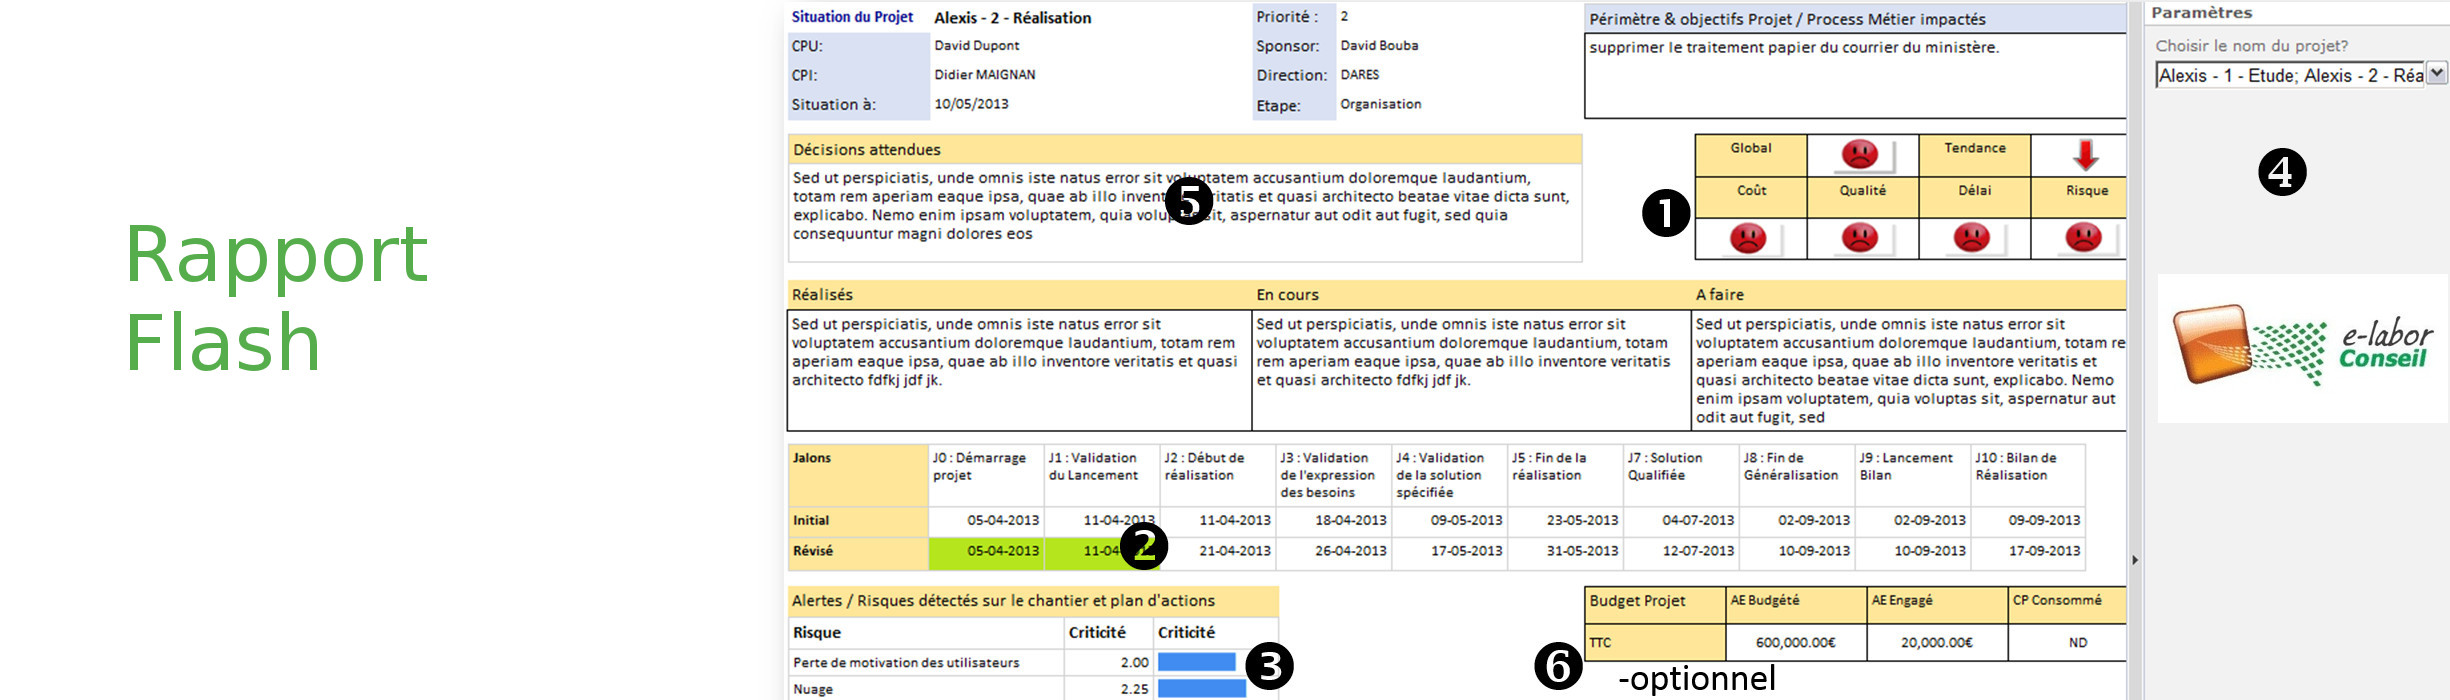Viewport: 2450px width, 700px height.
Task: Click the project title Alexis - 2 - Réalisation
Action: (x=1012, y=18)
